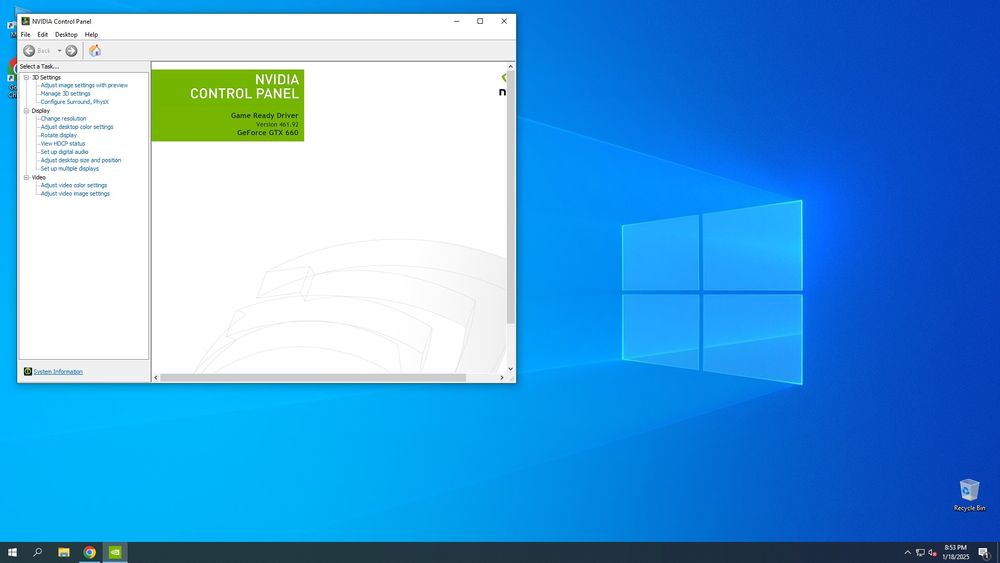Open the Home icon in toolbar
Screen dimensions: 1000x563
[94, 50]
